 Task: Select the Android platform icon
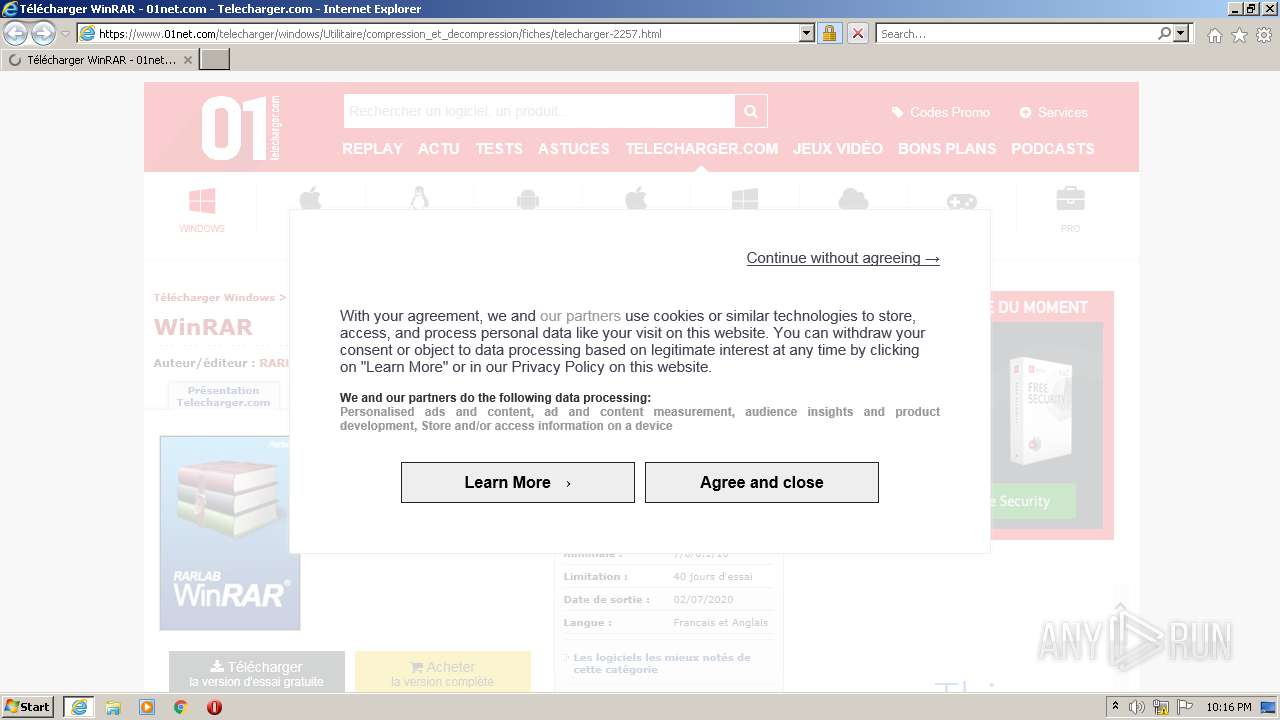(528, 199)
